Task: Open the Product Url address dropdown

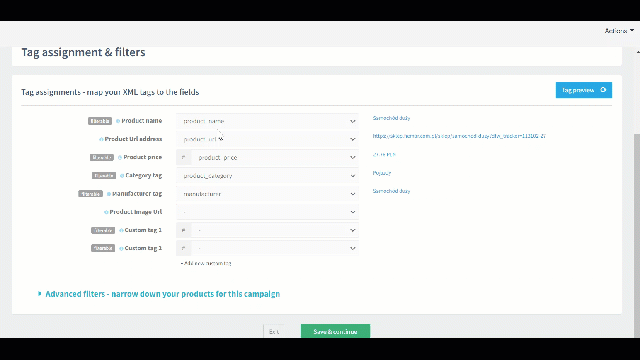Action: coord(267,139)
